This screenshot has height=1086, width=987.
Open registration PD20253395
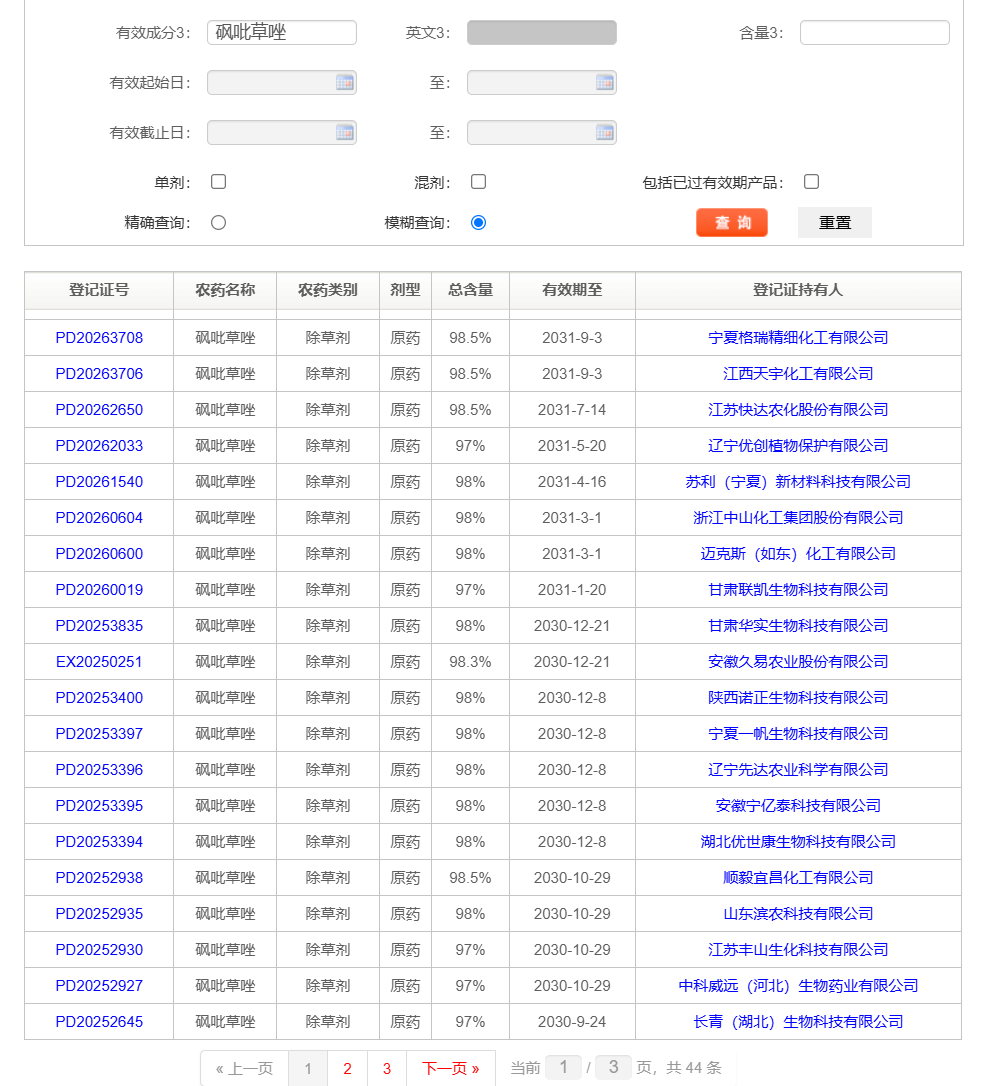(x=99, y=806)
